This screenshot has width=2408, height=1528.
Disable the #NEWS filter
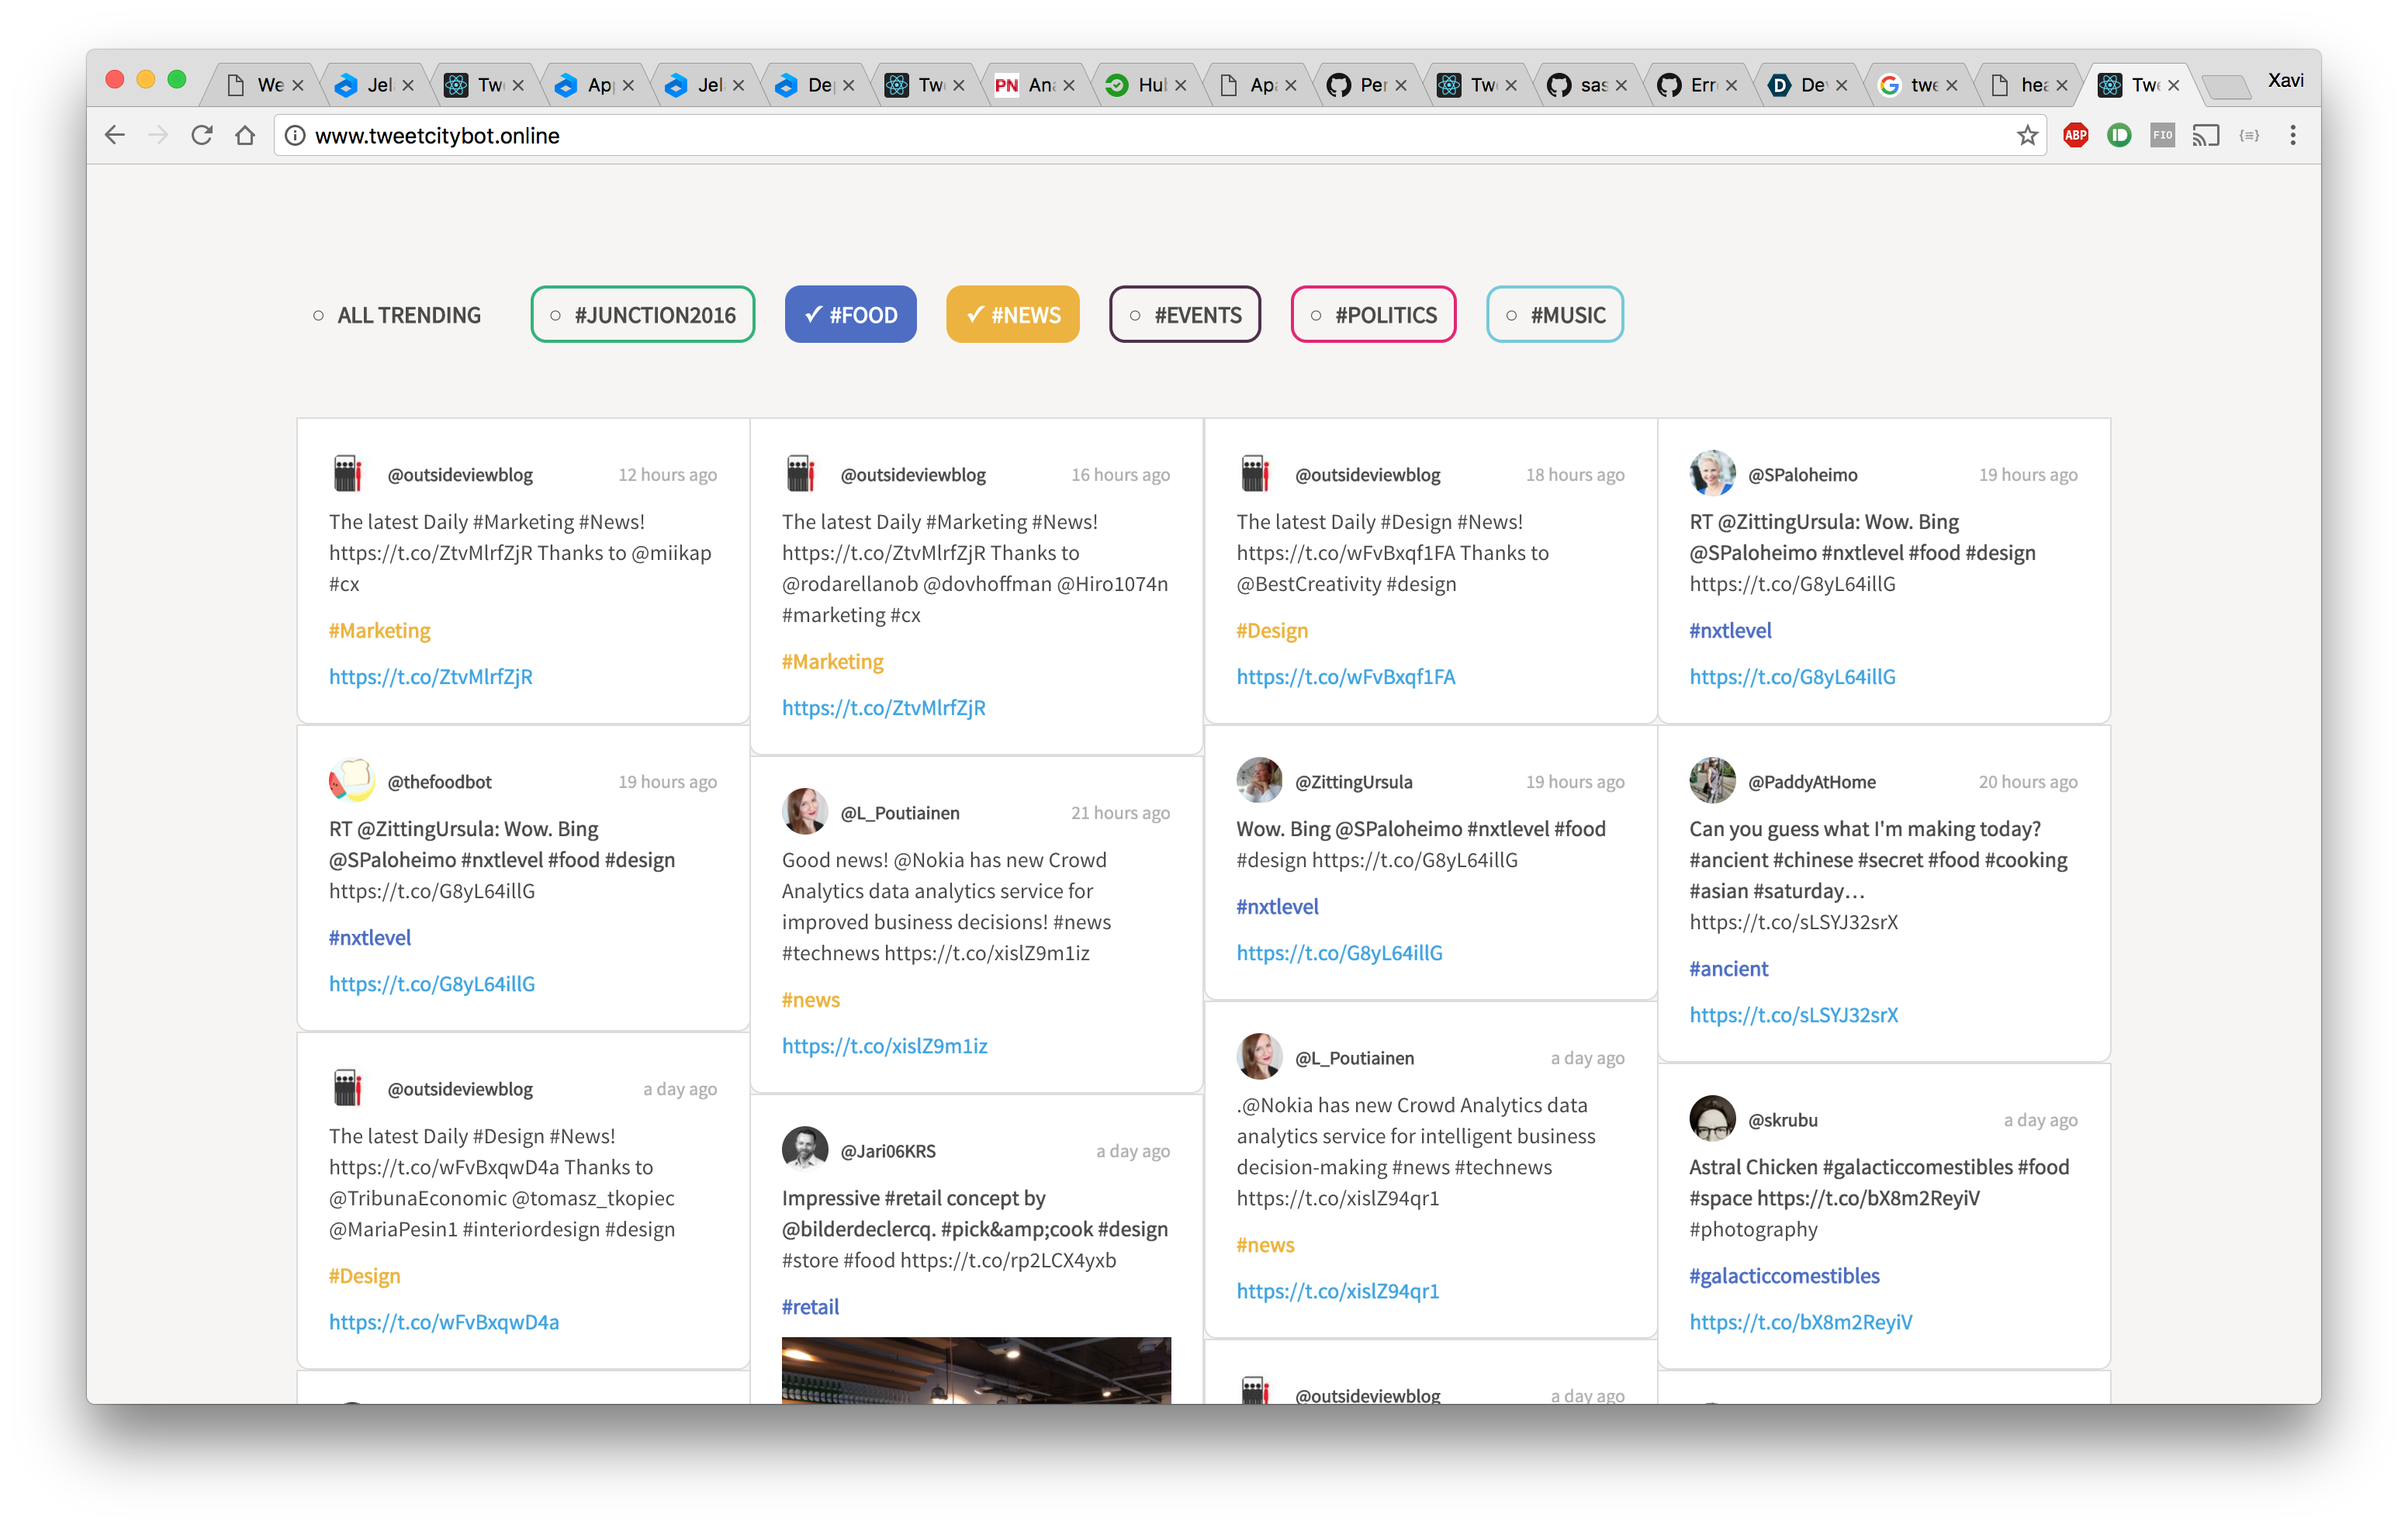(x=1012, y=315)
